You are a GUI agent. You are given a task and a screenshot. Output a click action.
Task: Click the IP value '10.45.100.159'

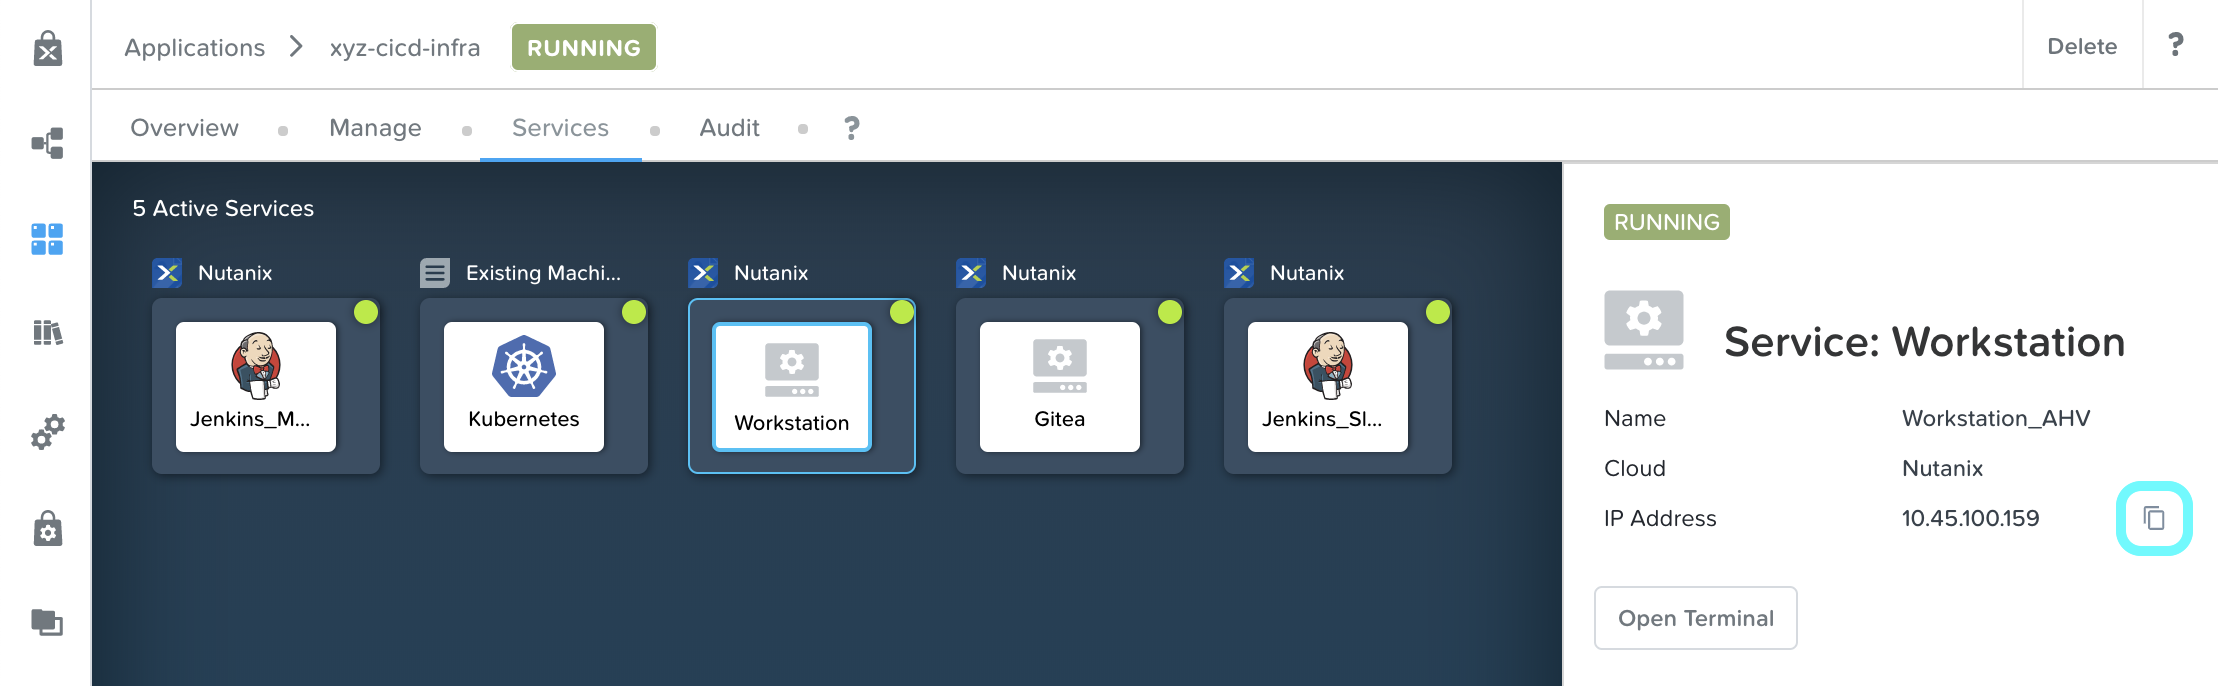click(x=1970, y=518)
